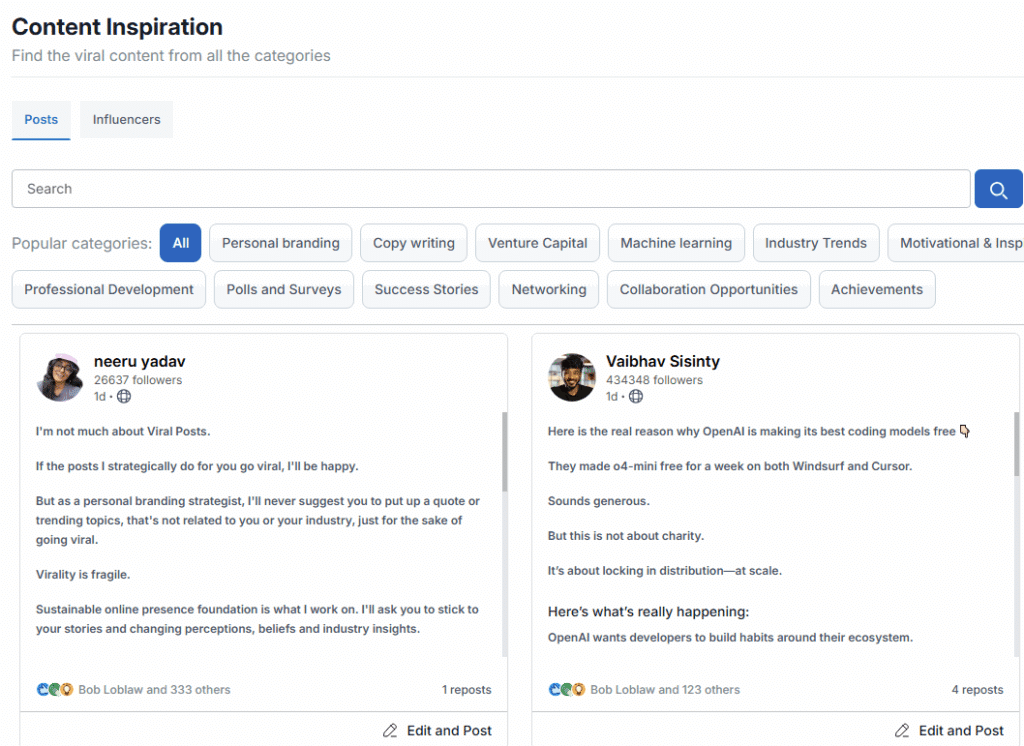Open Vaibhav Sisinty's profile picture
This screenshot has width=1024, height=746.
pos(572,377)
